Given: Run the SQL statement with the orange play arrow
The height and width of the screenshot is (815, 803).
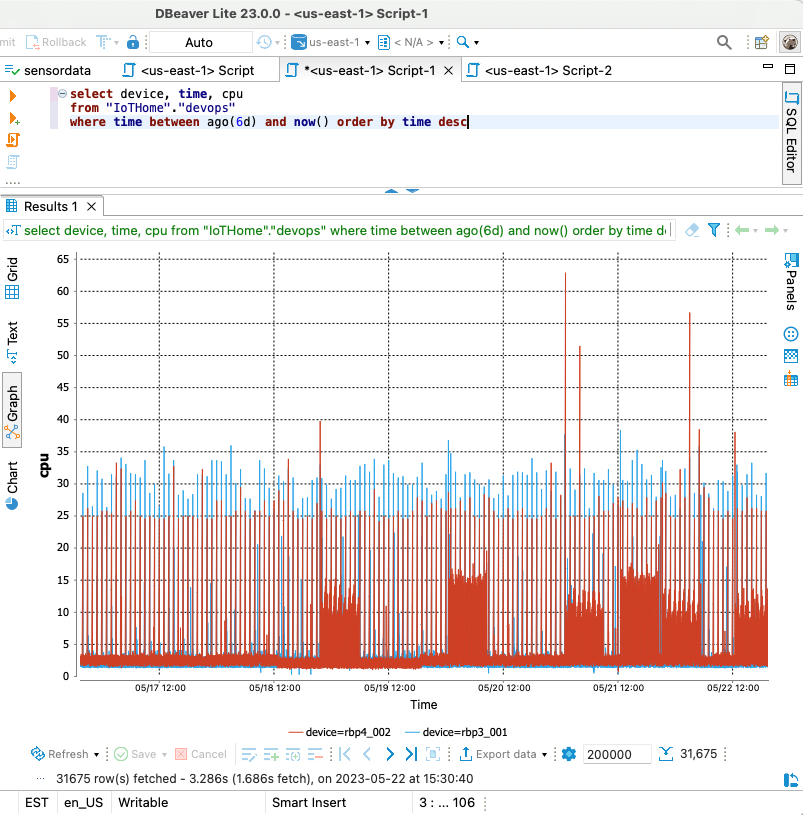Looking at the screenshot, I should (14, 96).
